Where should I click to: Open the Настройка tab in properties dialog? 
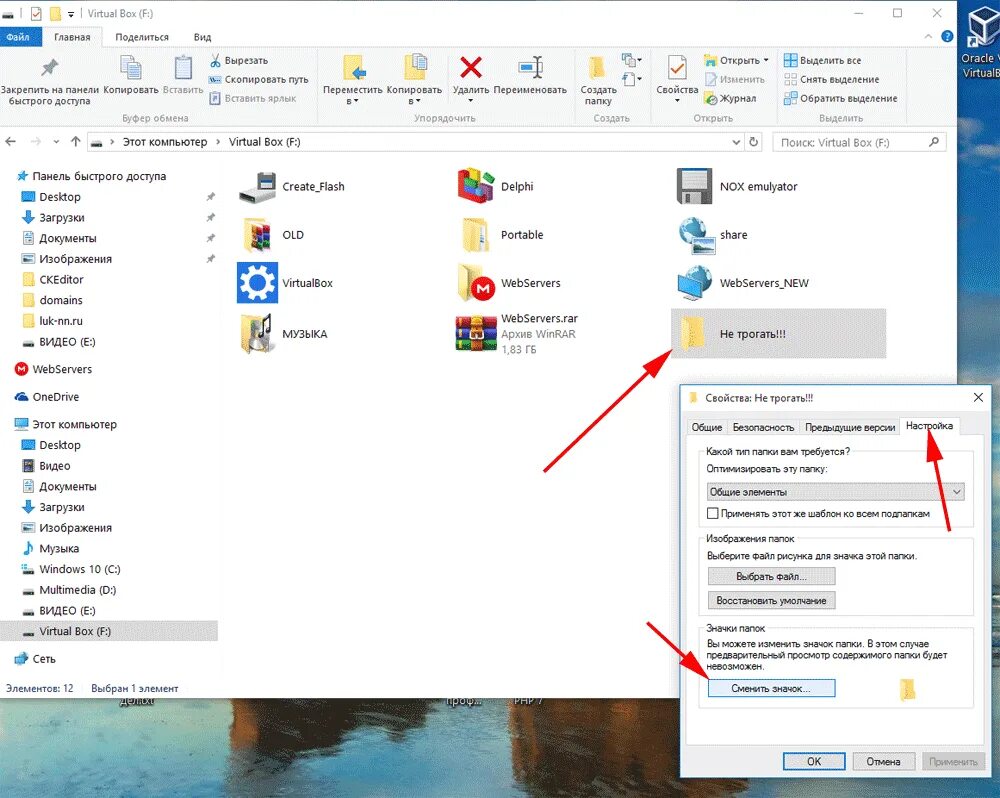coord(929,426)
